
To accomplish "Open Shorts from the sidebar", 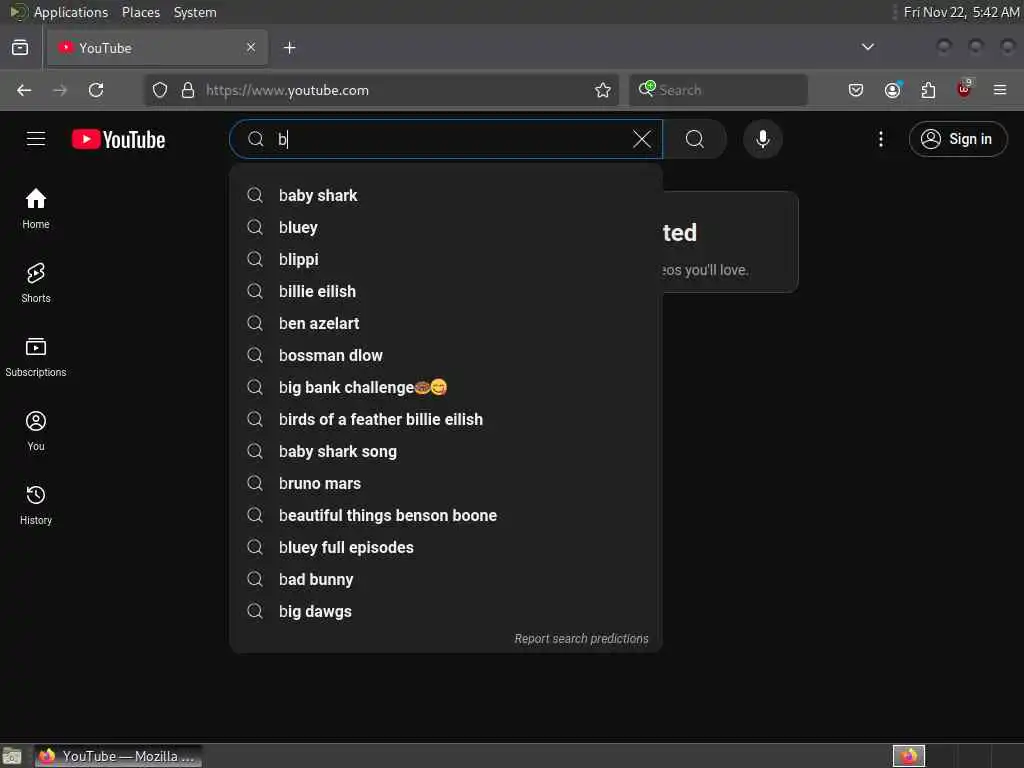I will pyautogui.click(x=36, y=283).
